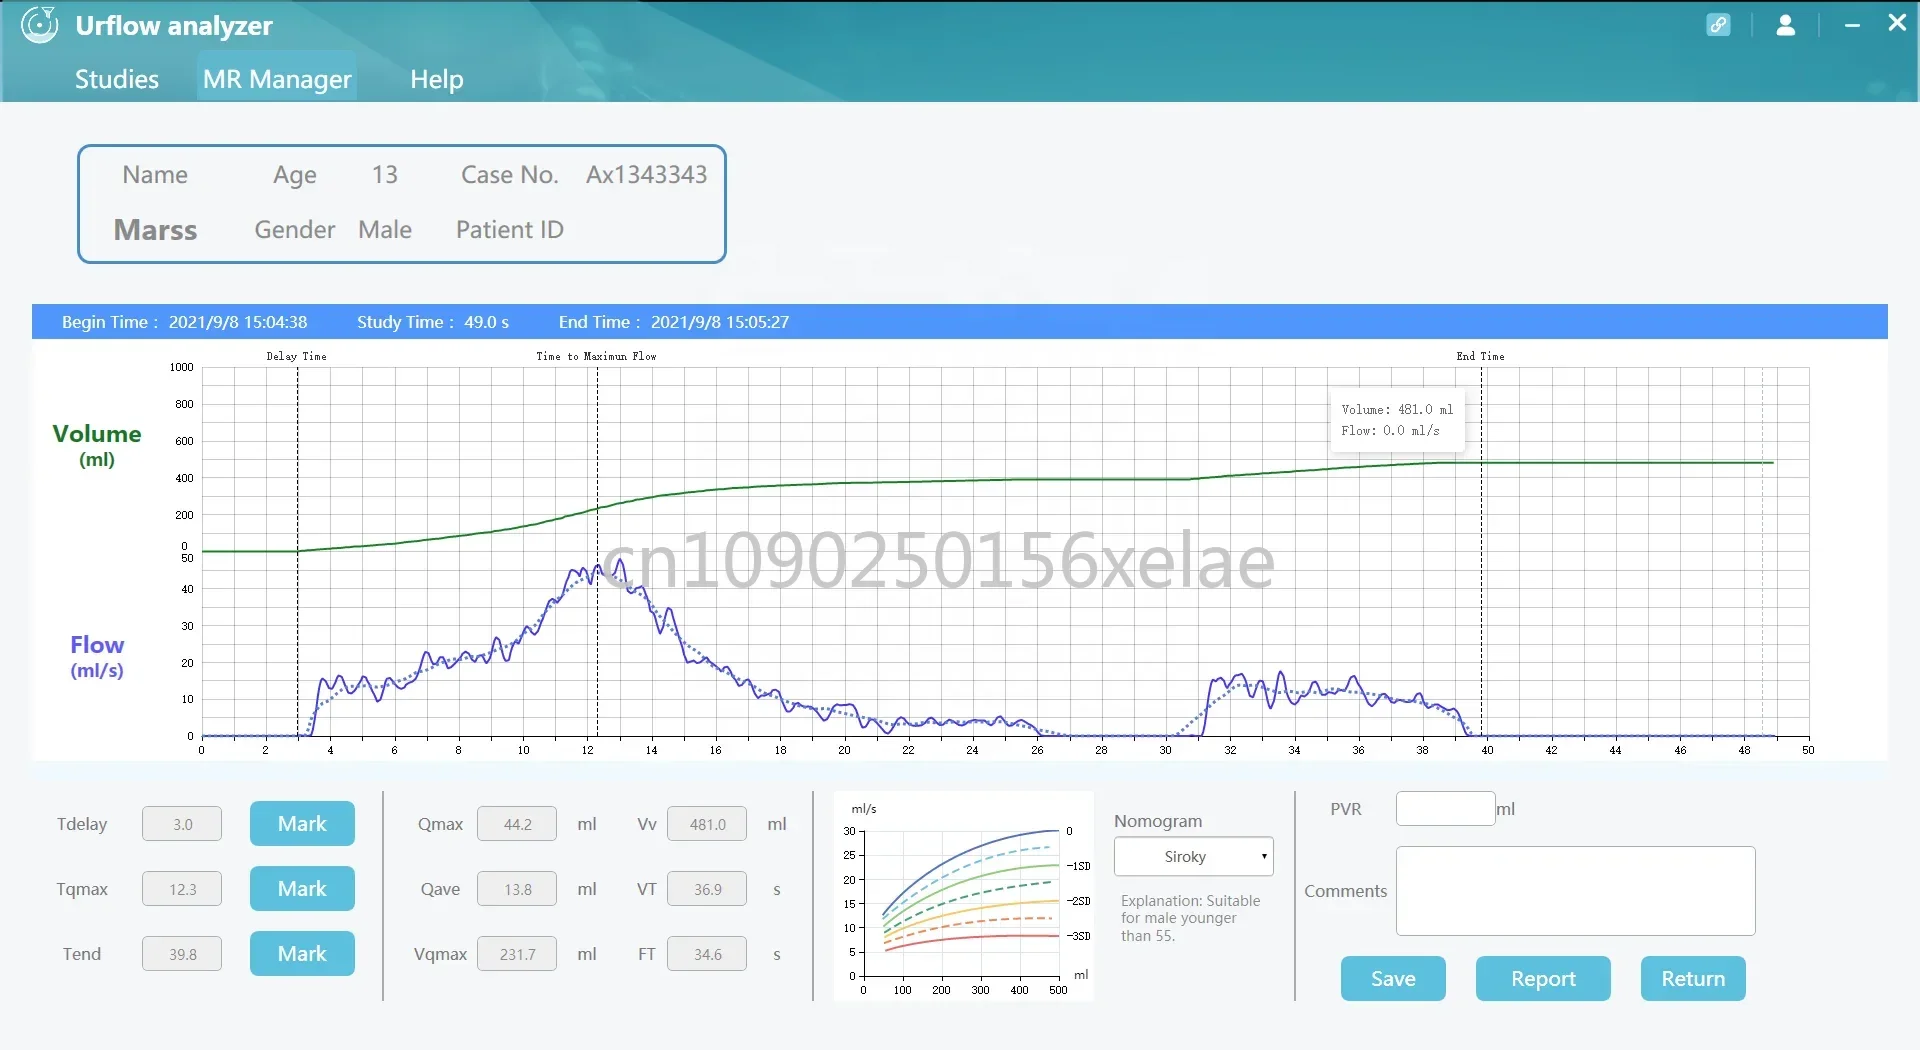Expand the Siroky nomogram dropdown

pyautogui.click(x=1193, y=857)
